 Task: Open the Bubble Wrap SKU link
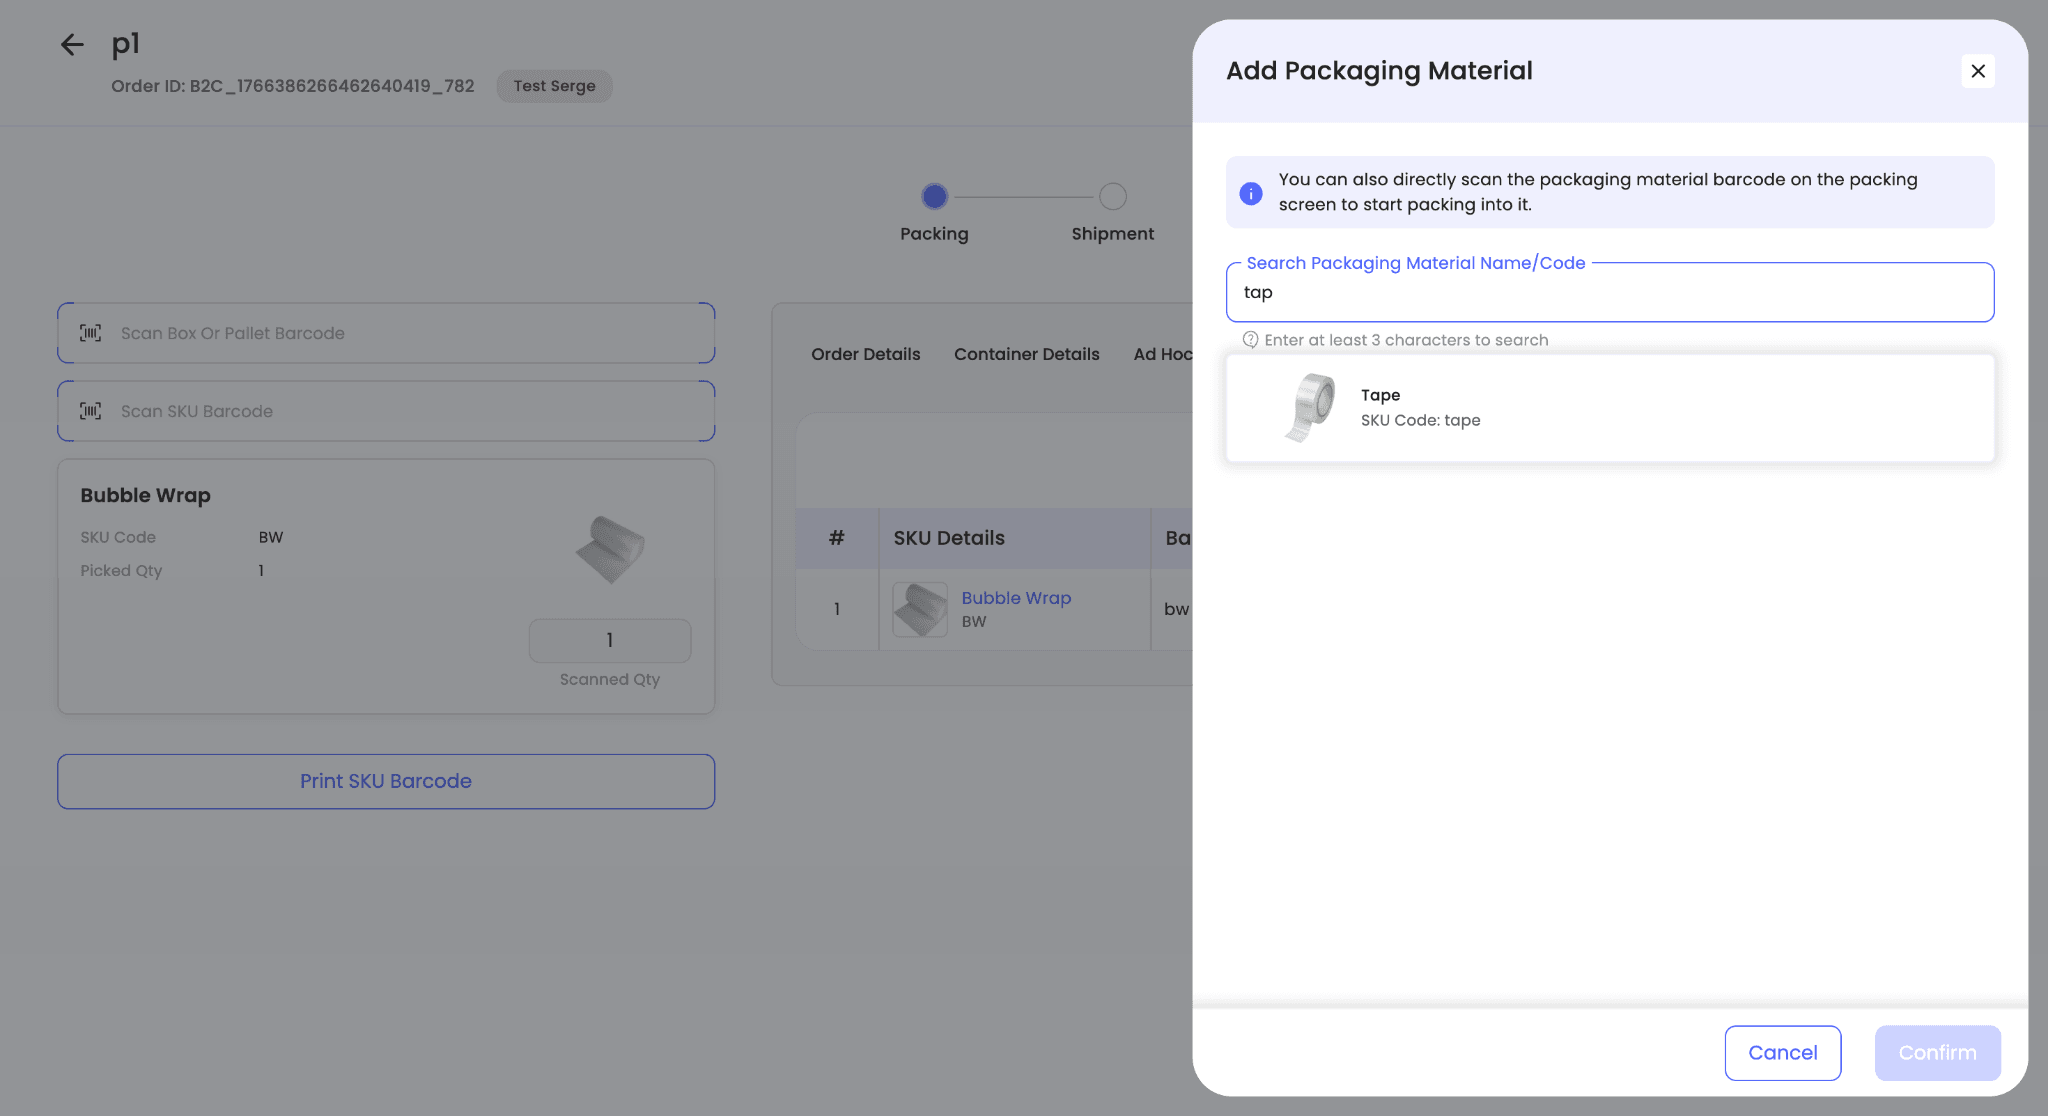point(1015,598)
